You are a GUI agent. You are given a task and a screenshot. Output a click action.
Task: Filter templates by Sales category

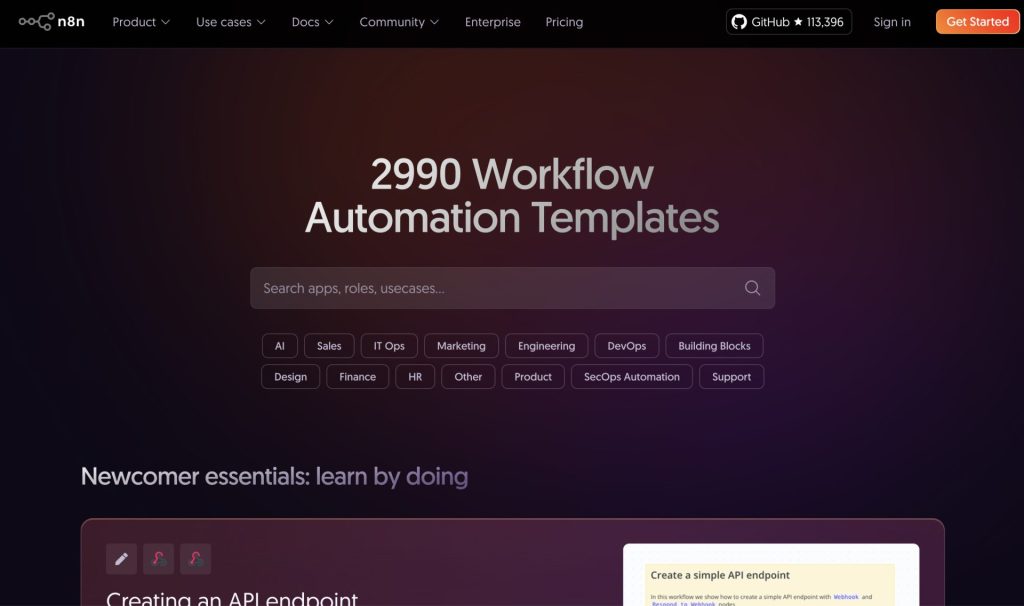point(329,346)
